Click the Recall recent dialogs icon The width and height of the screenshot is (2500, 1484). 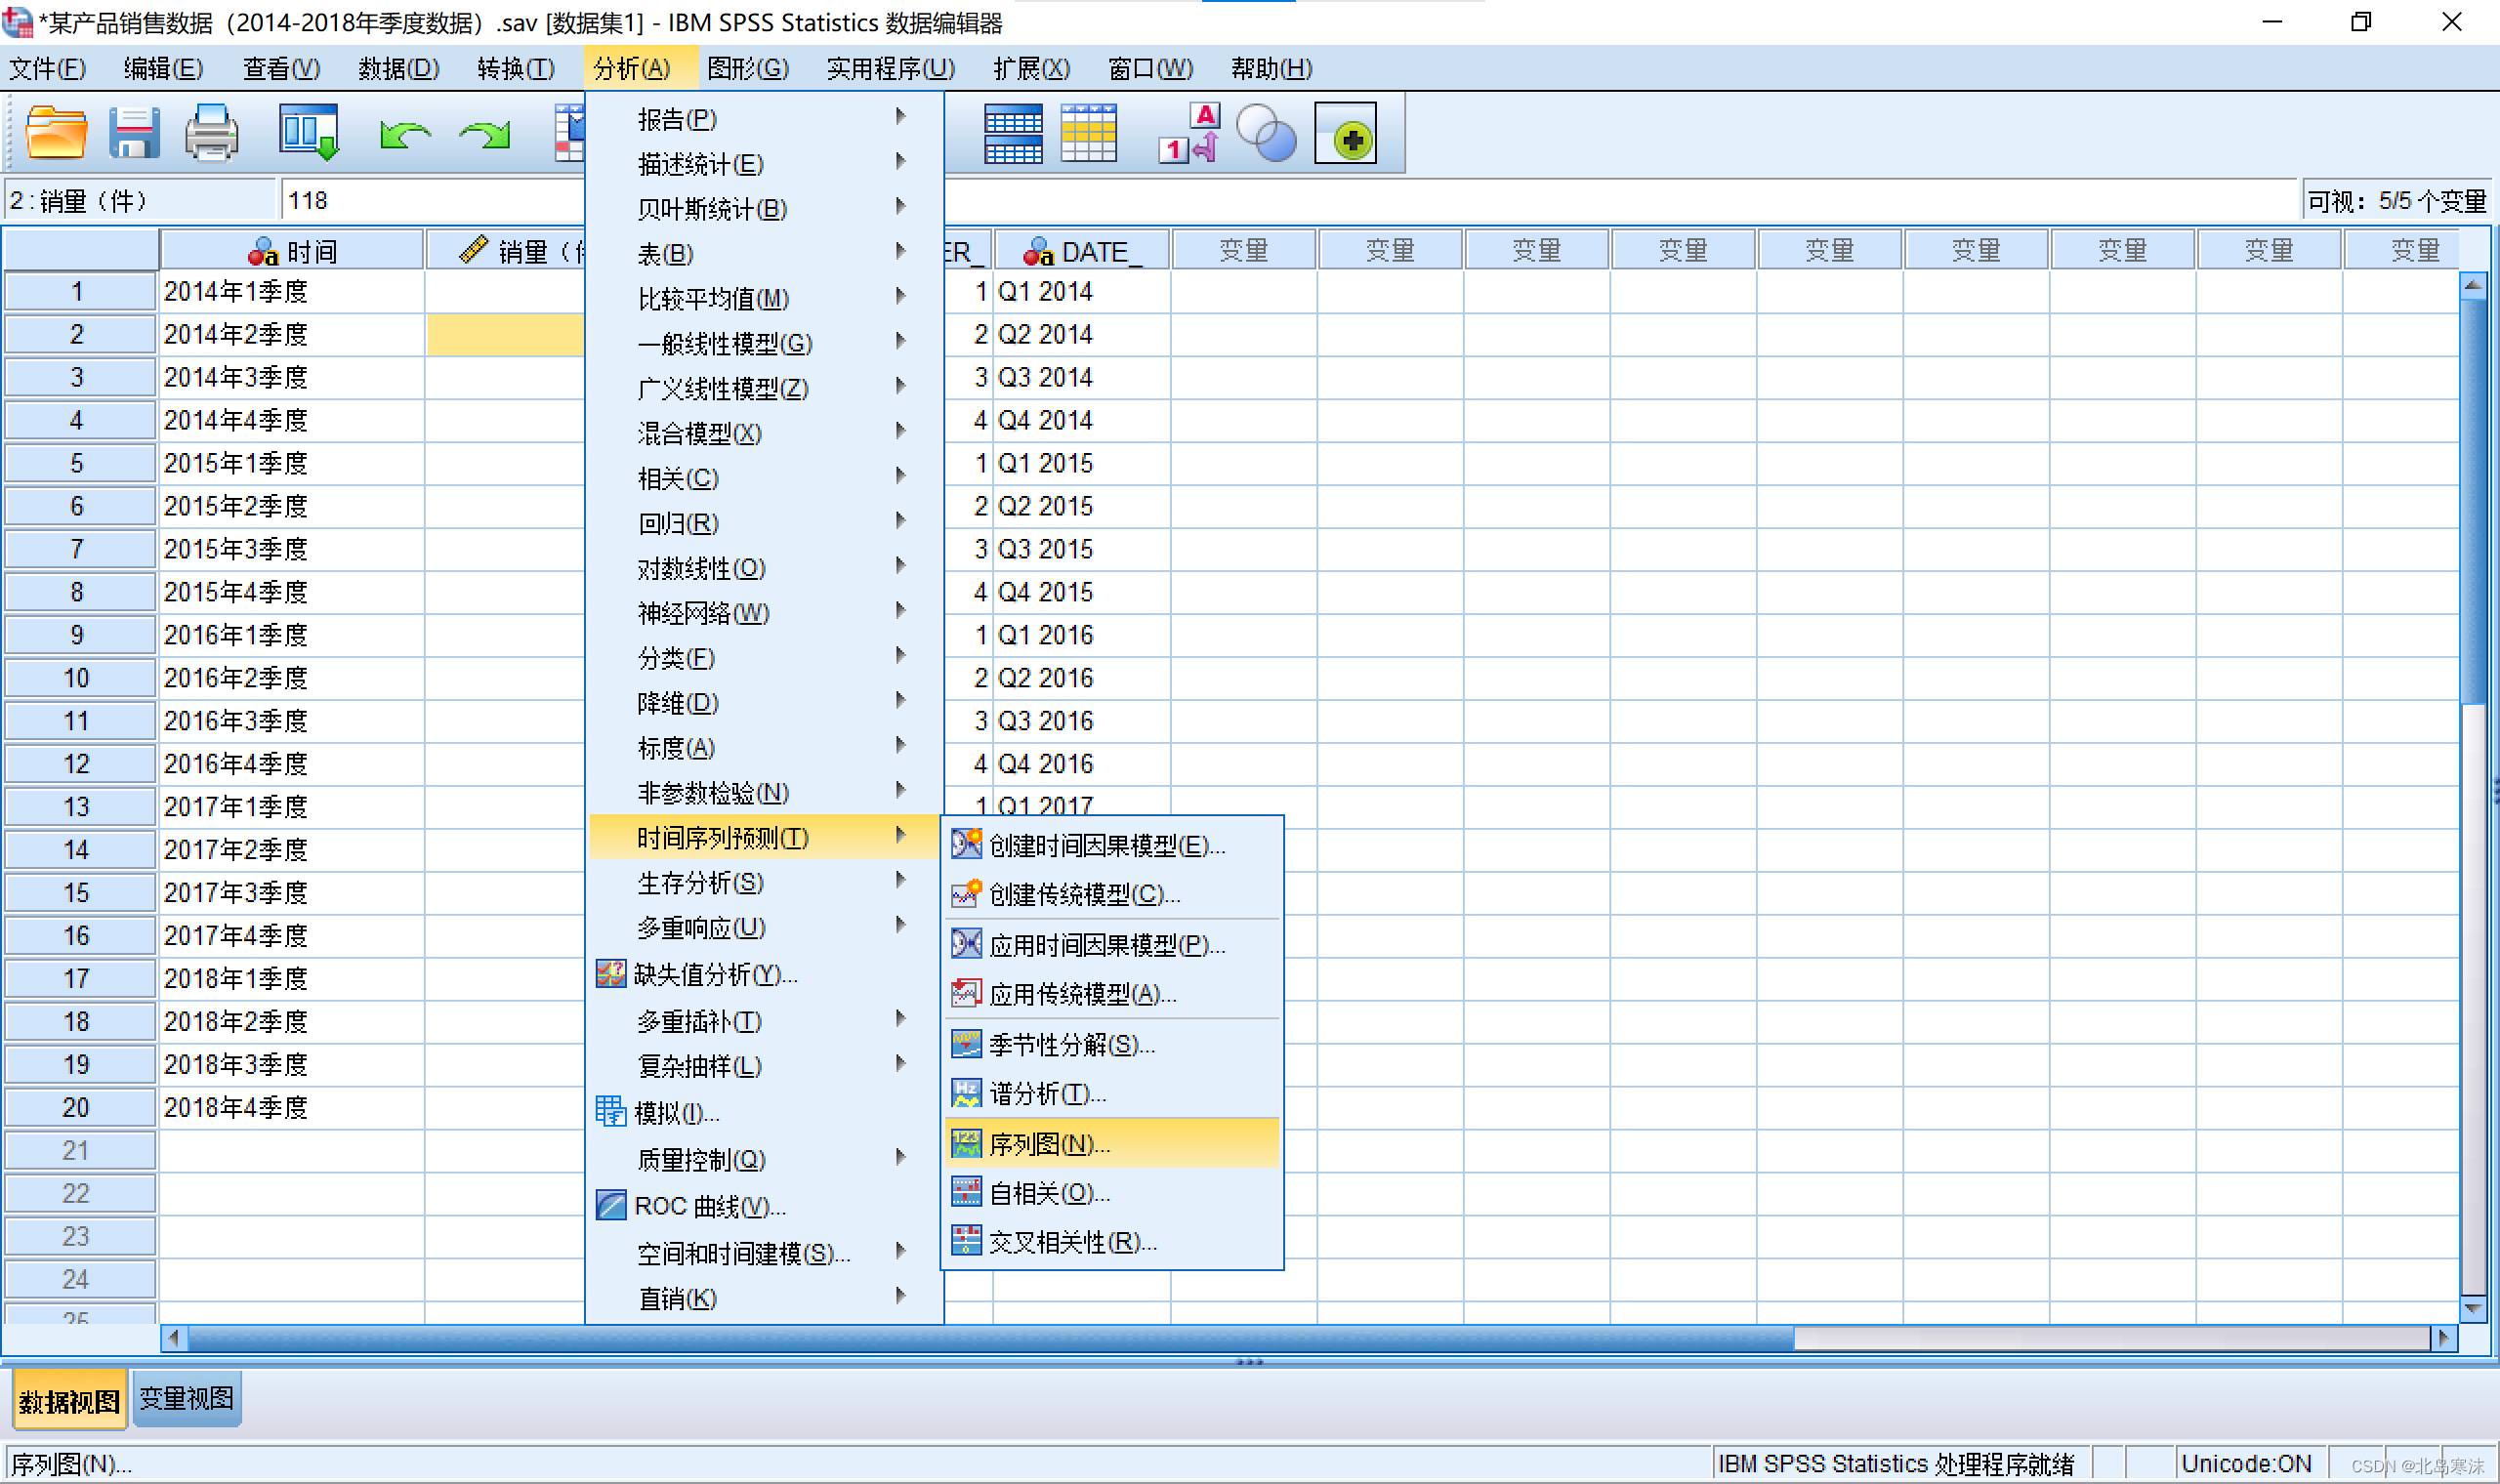pos(308,133)
